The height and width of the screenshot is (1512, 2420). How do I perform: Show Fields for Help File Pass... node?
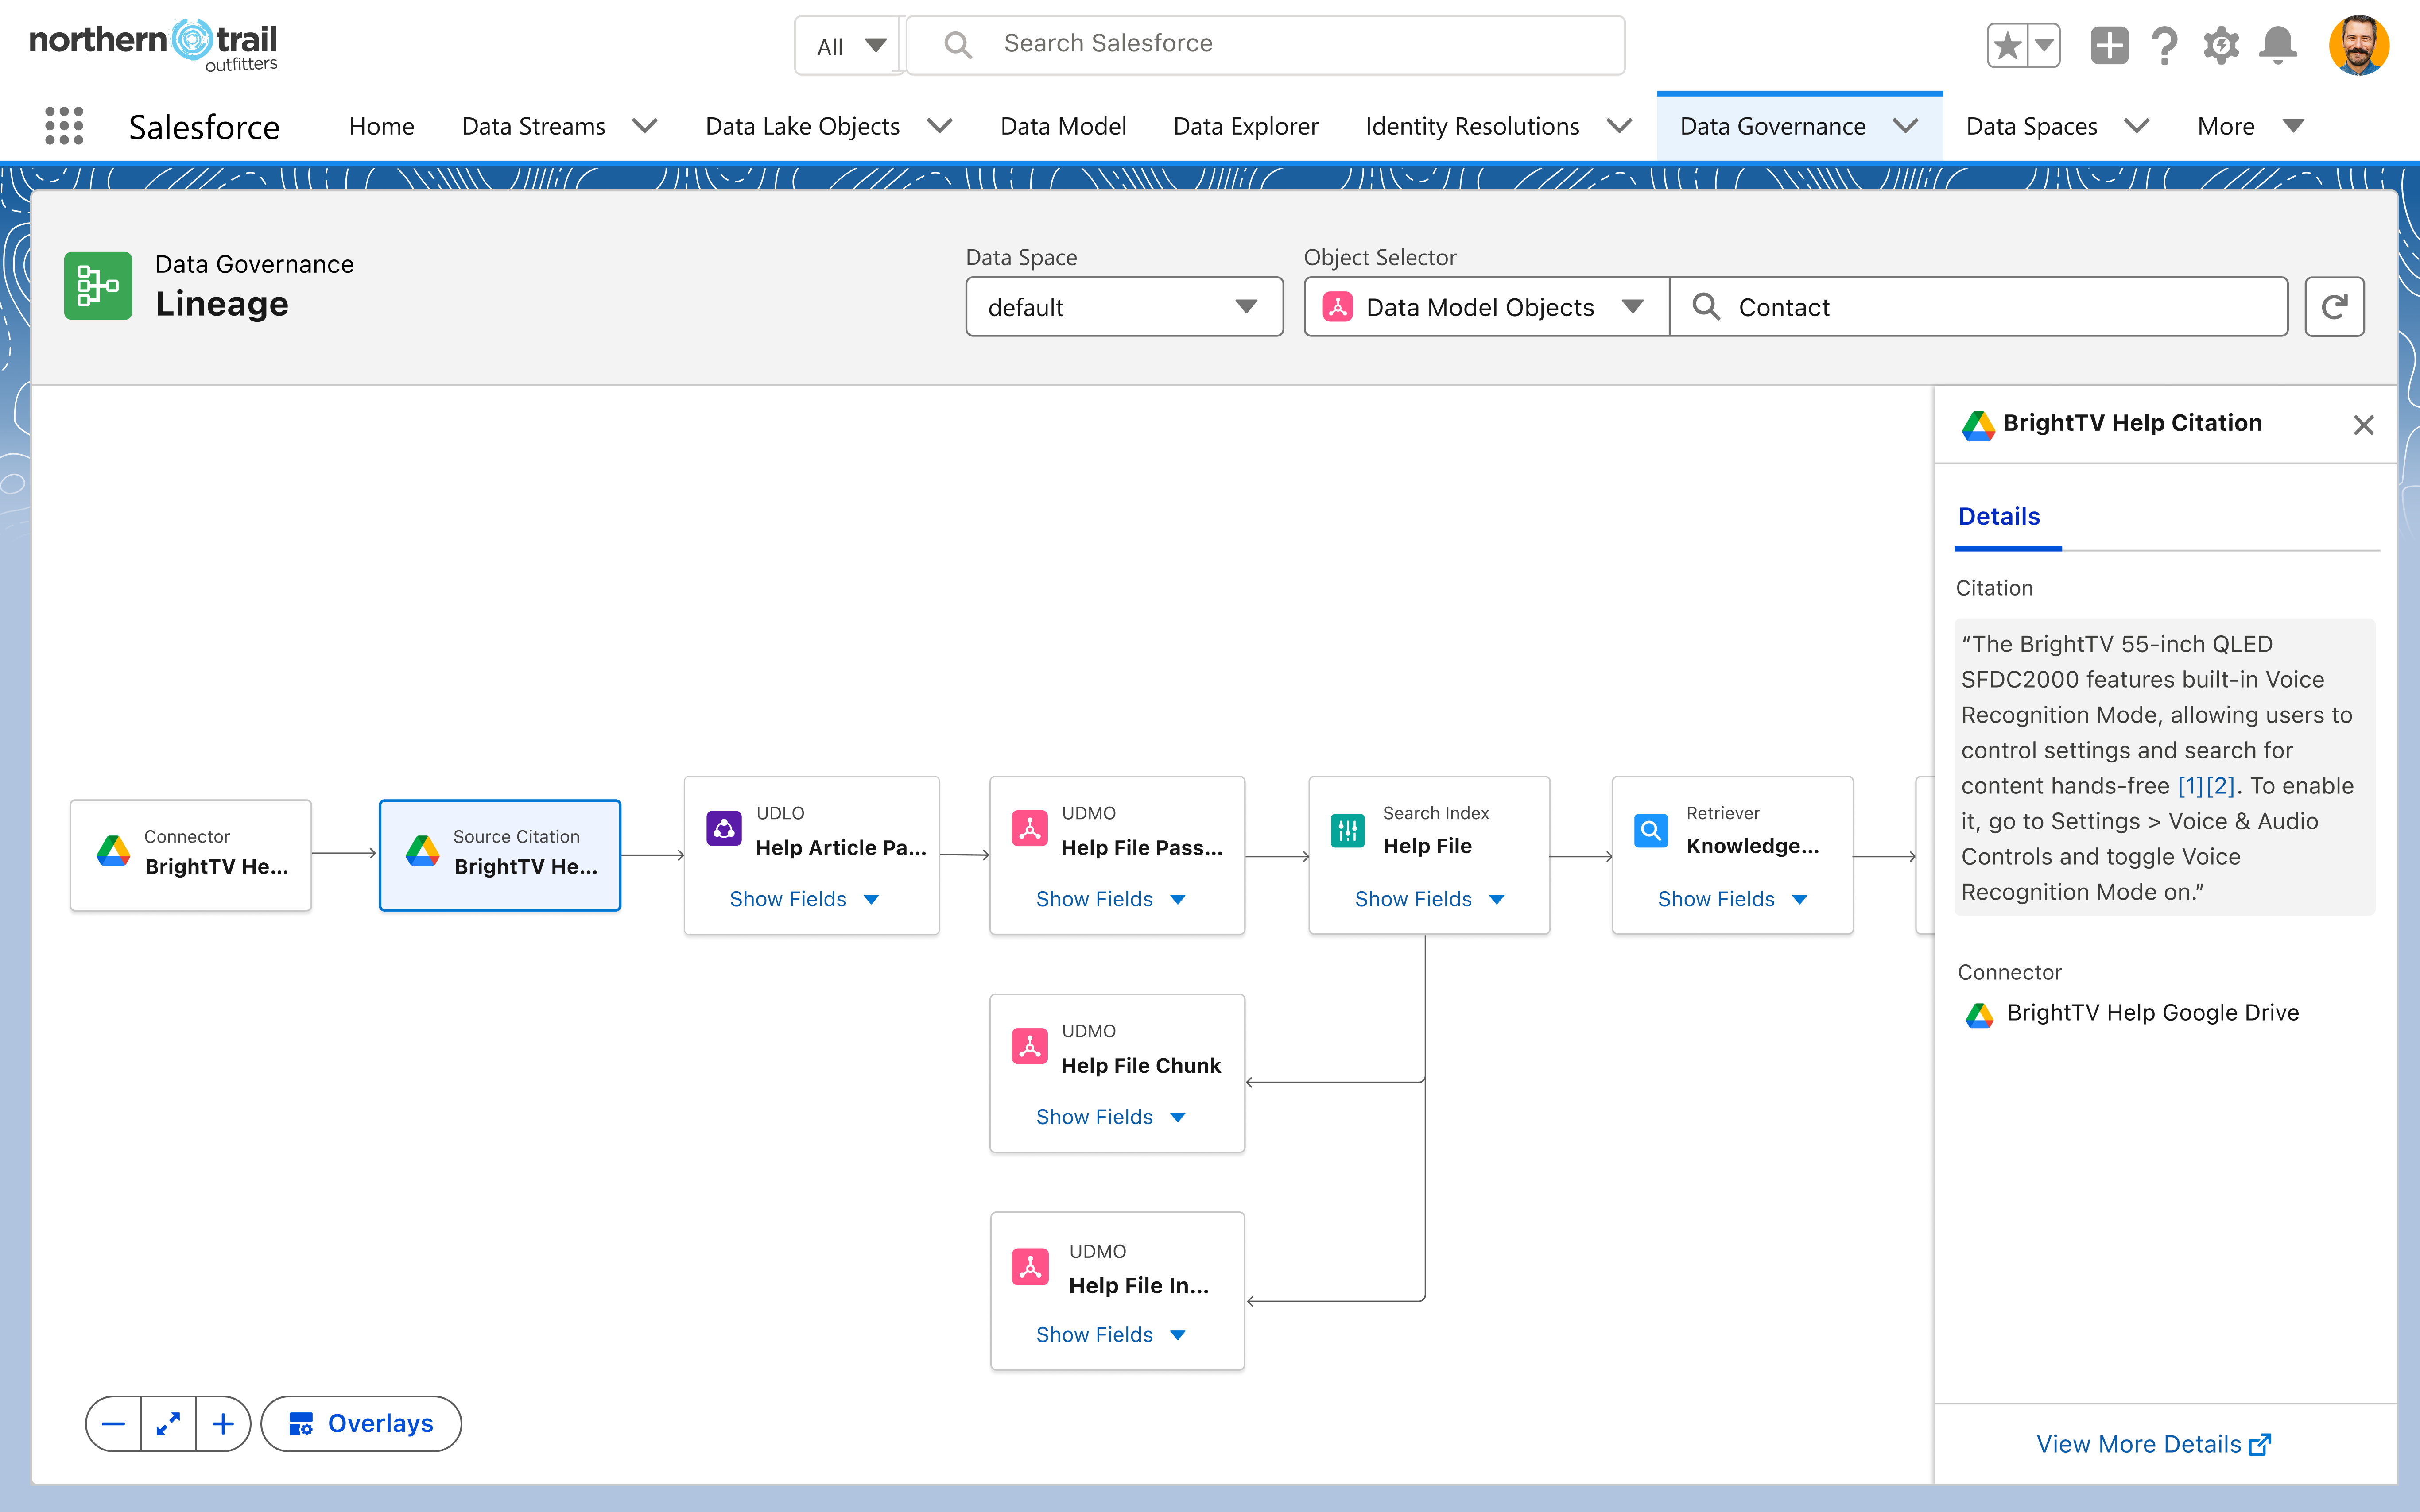point(1111,899)
